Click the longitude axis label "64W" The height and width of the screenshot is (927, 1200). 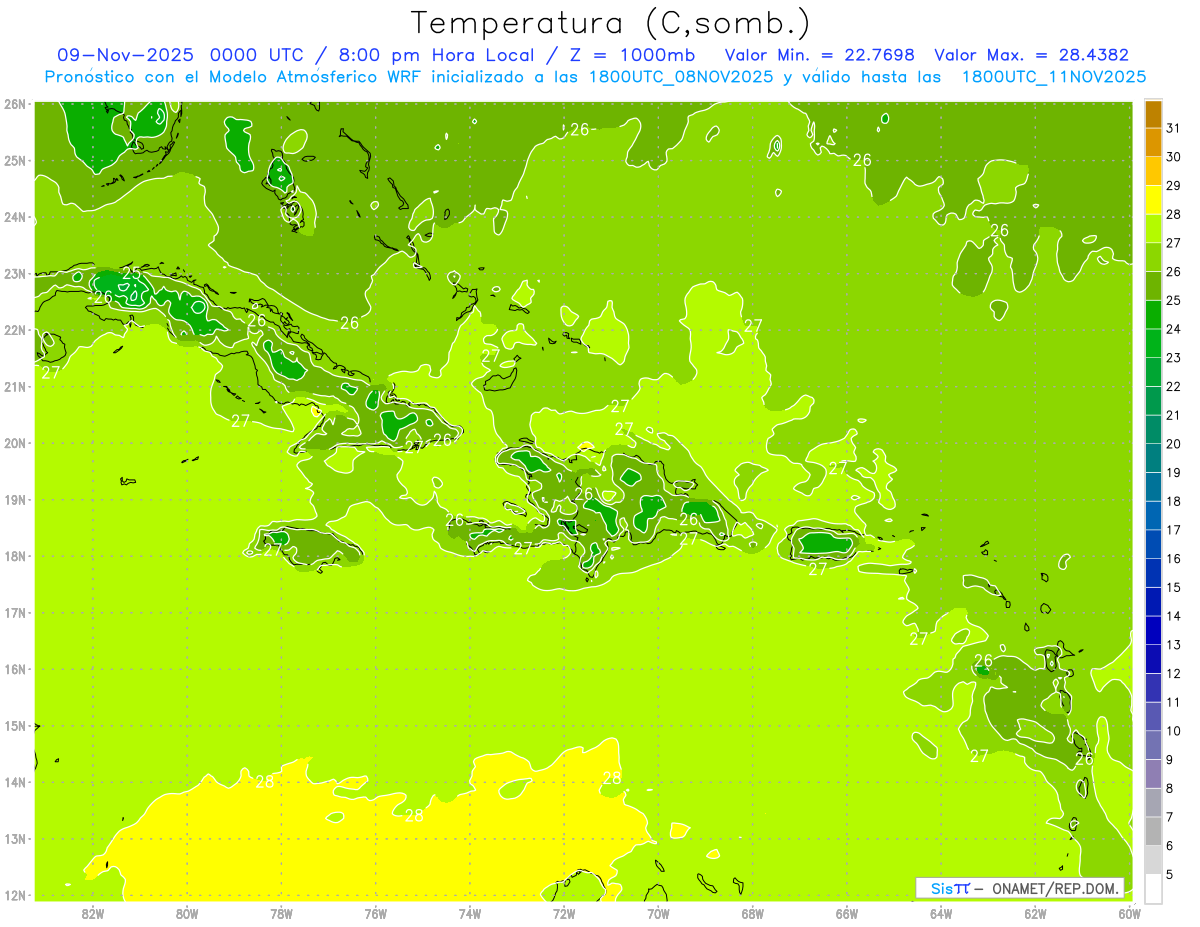pos(940,913)
